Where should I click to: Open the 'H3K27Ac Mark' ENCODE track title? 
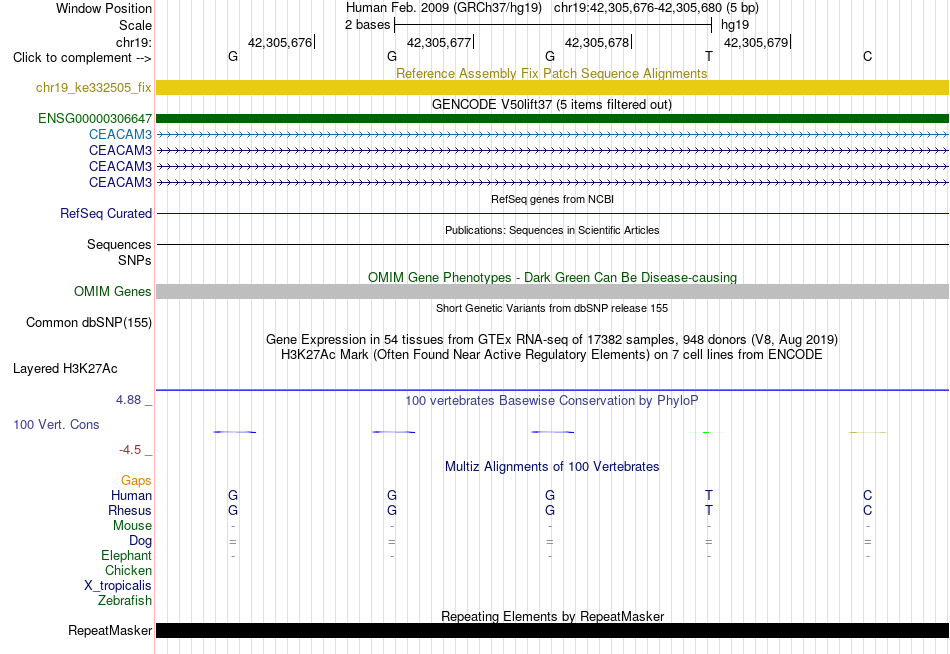[x=552, y=355]
